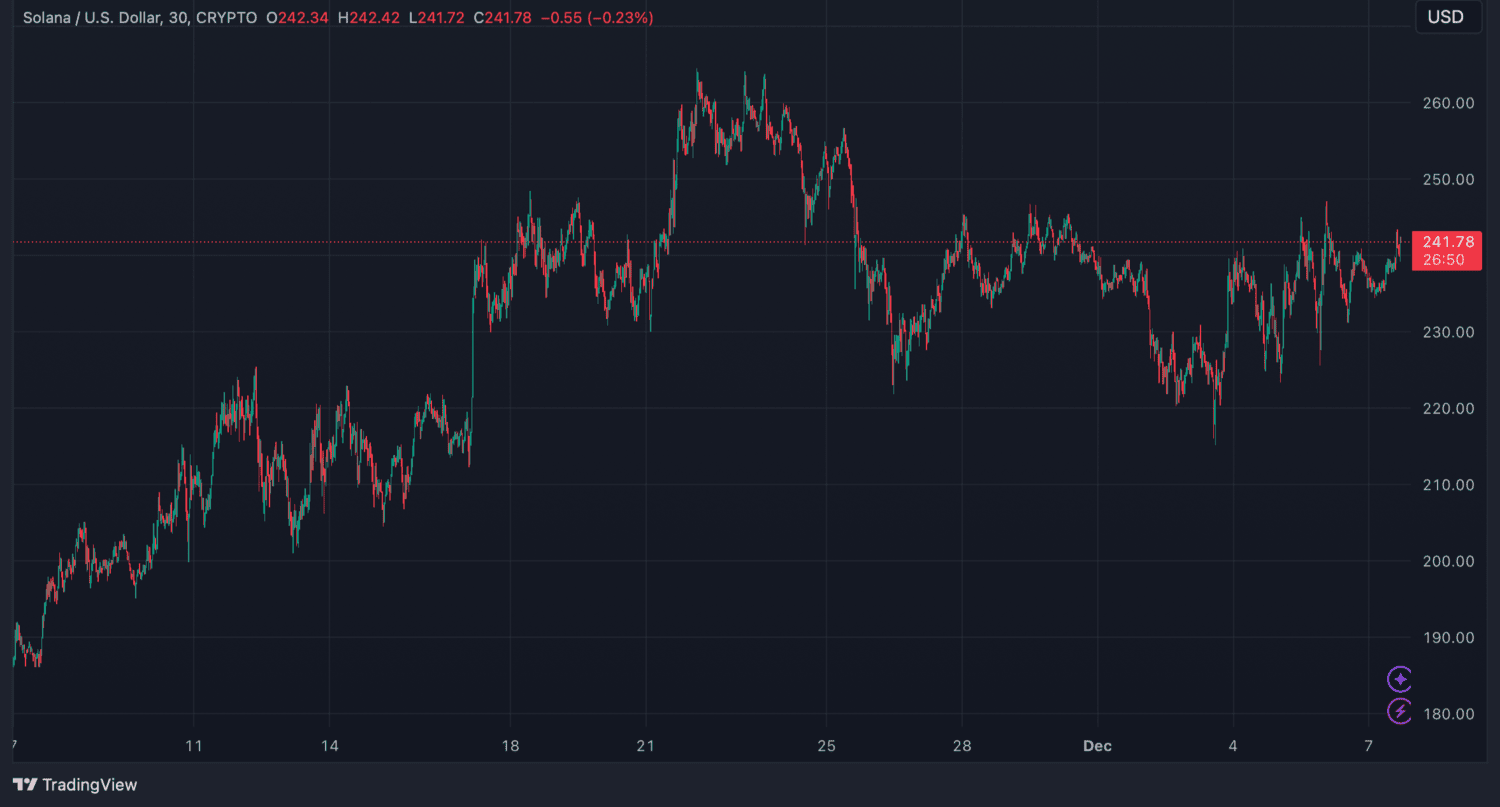The image size is (1500, 807).
Task: Click the TradingView logo
Action: click(x=75, y=785)
